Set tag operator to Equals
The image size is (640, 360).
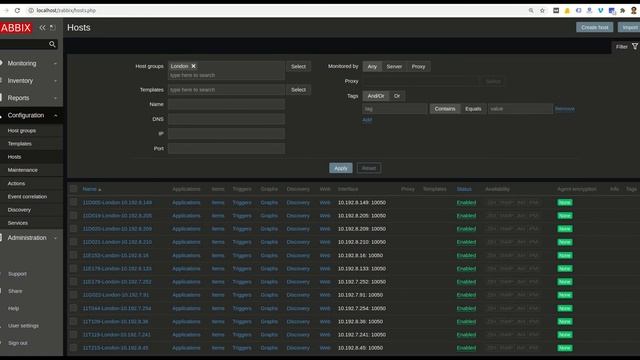coord(473,109)
